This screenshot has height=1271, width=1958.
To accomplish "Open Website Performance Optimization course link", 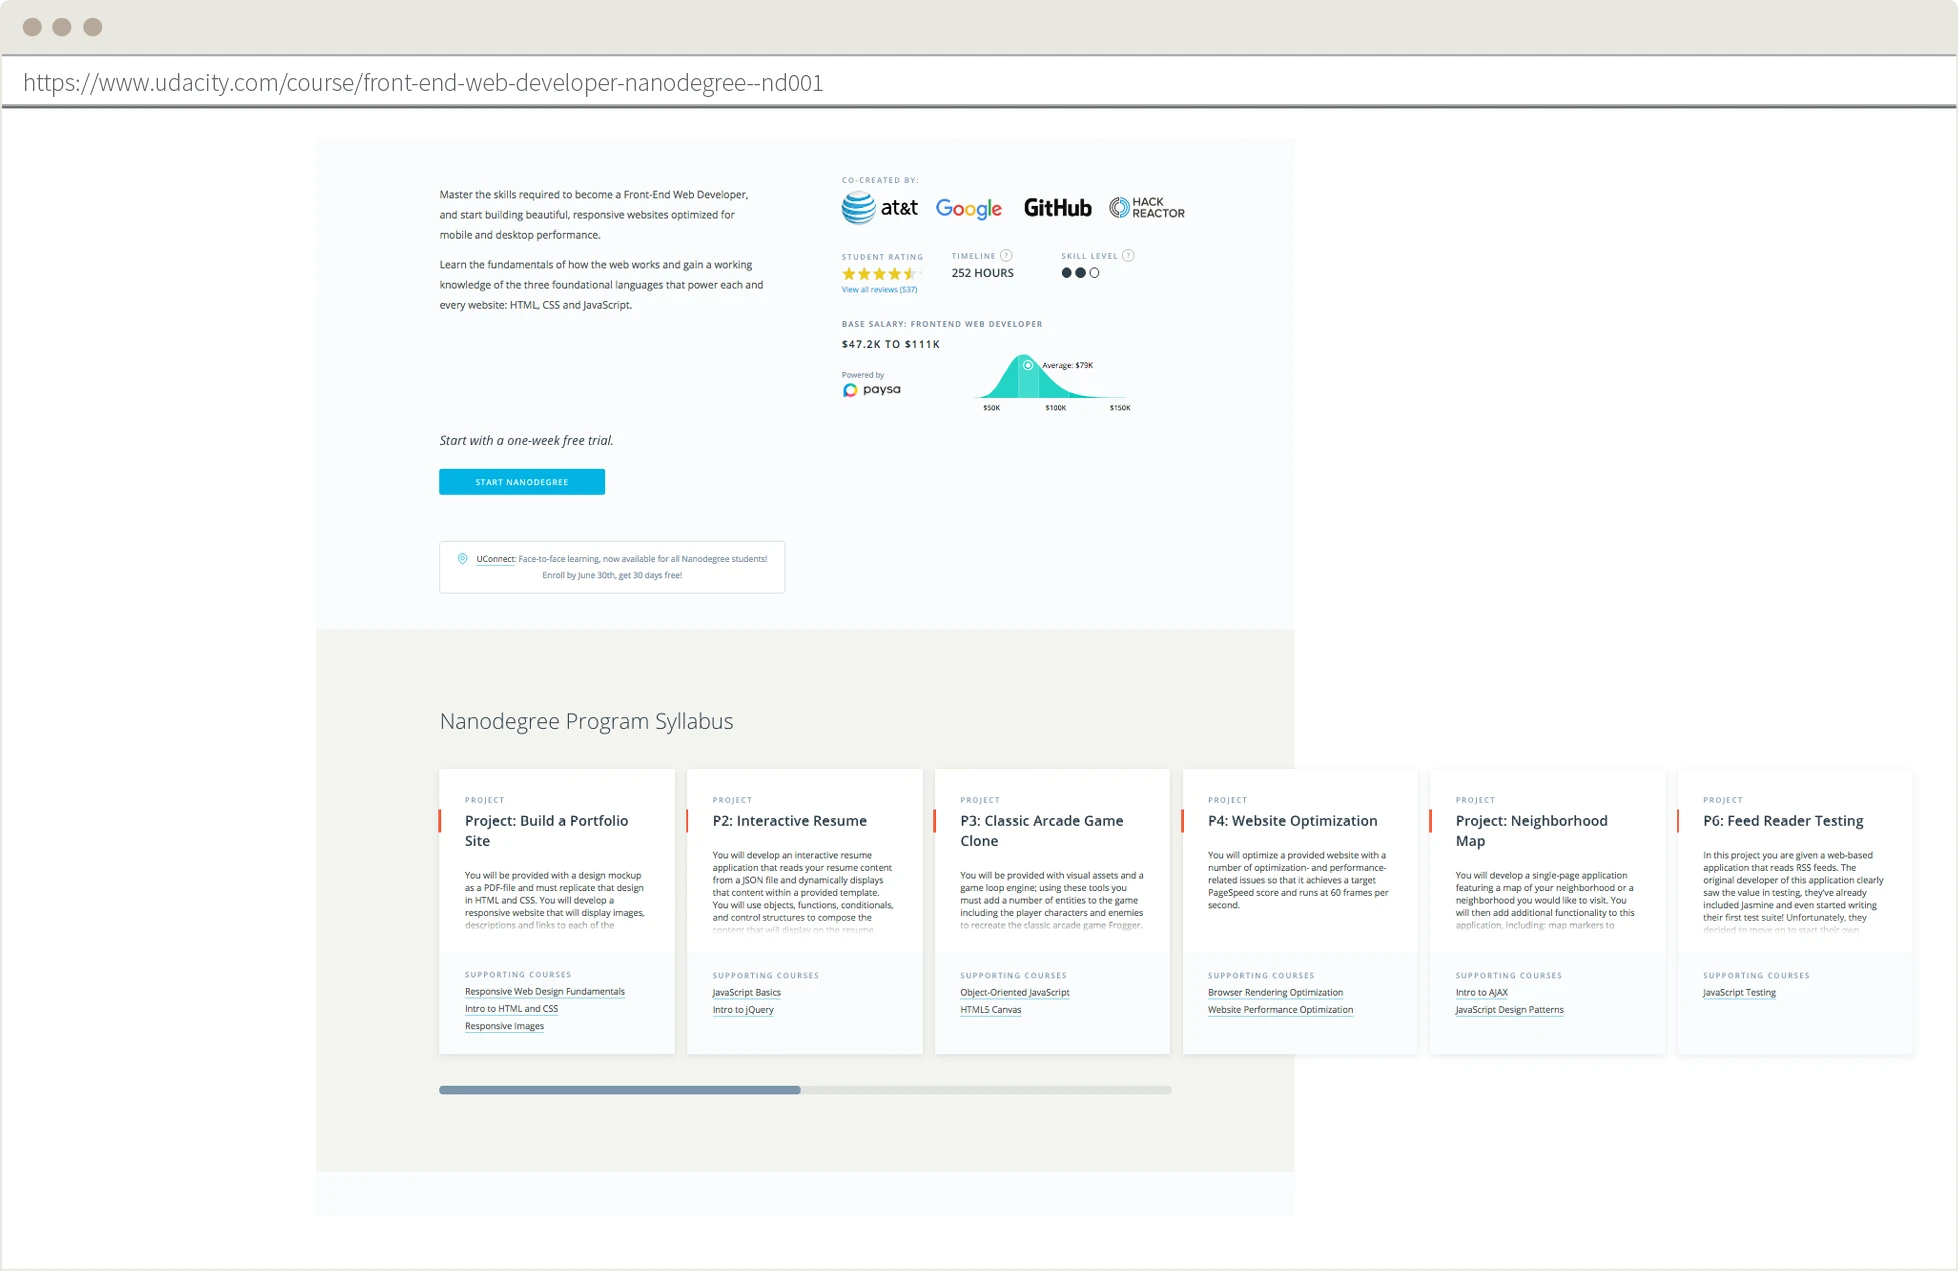I will [x=1280, y=1010].
